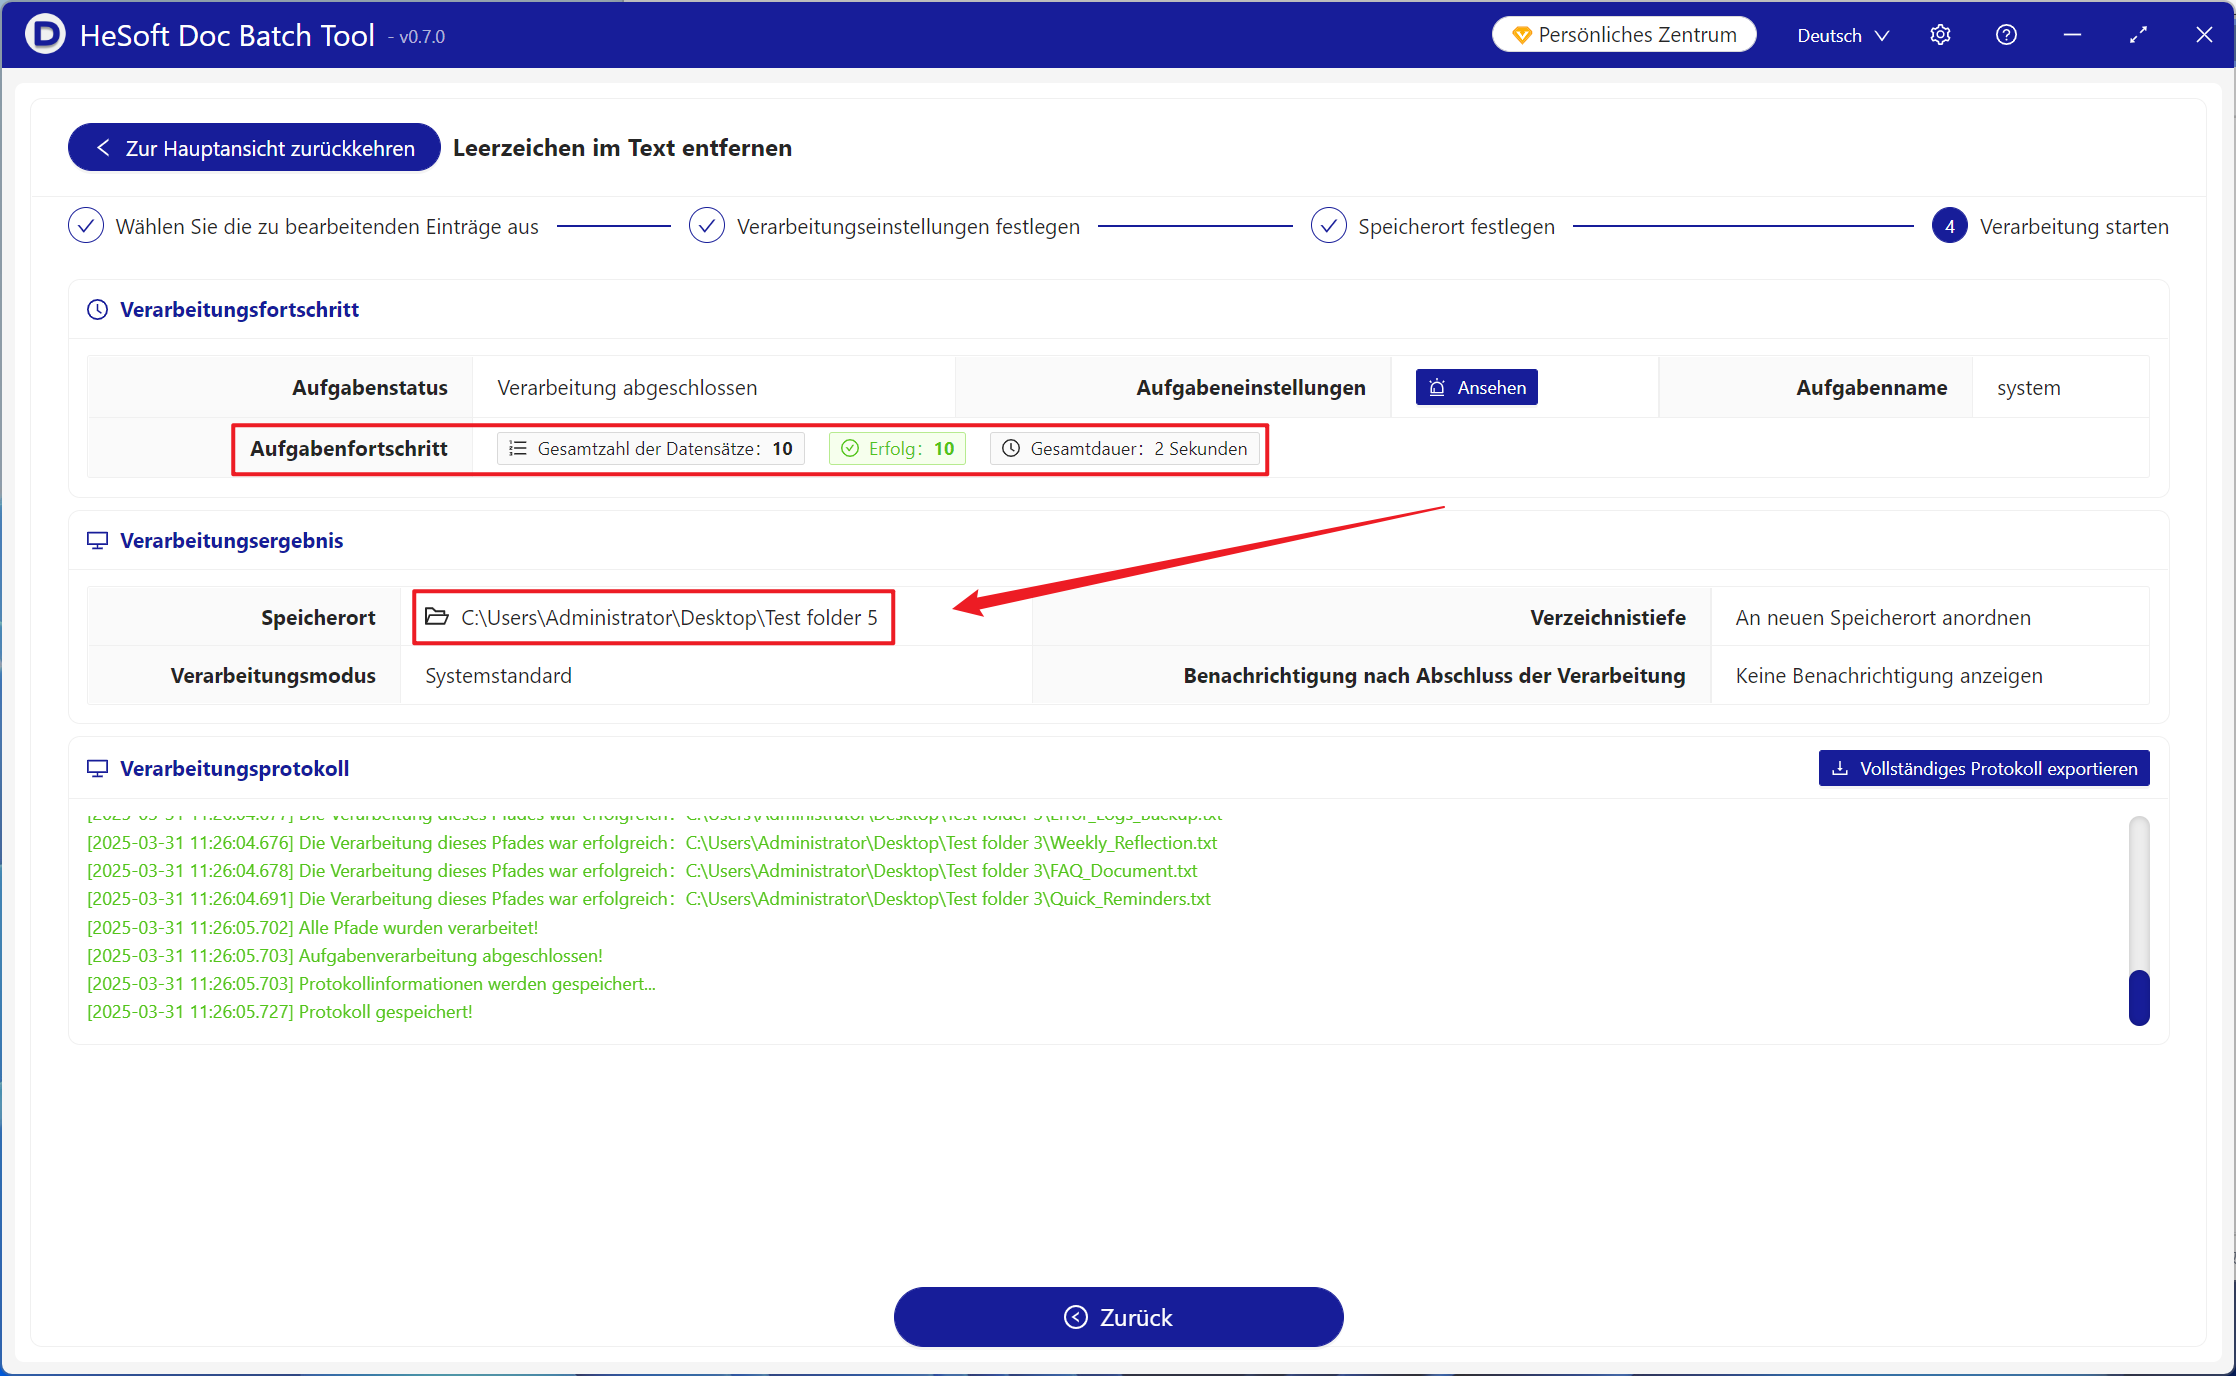This screenshot has width=2236, height=1376.
Task: Open the settings gear icon
Action: pyautogui.click(x=1940, y=35)
